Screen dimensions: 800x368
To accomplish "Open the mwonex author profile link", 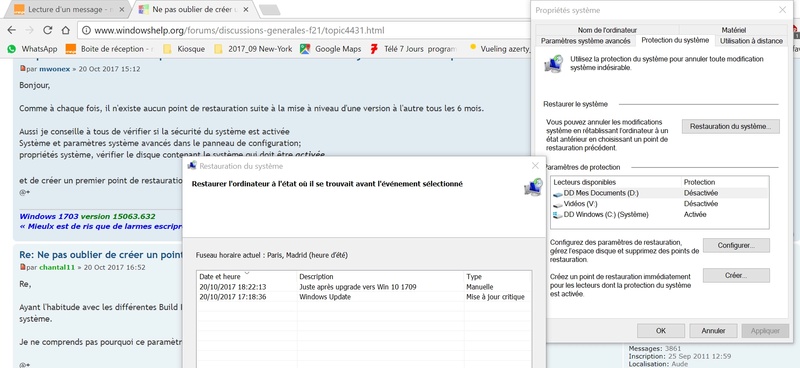I will tap(55, 69).
